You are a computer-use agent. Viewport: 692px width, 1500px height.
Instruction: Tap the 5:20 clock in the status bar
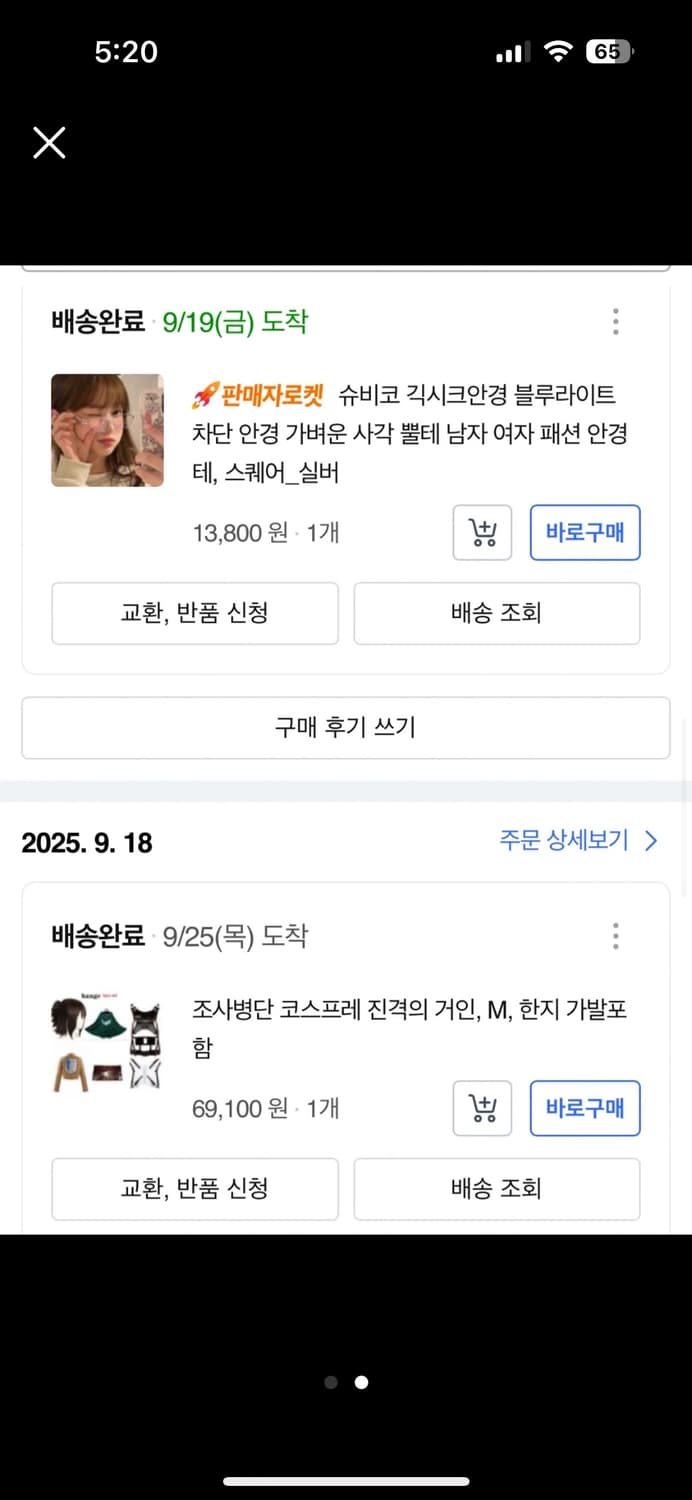[x=127, y=51]
